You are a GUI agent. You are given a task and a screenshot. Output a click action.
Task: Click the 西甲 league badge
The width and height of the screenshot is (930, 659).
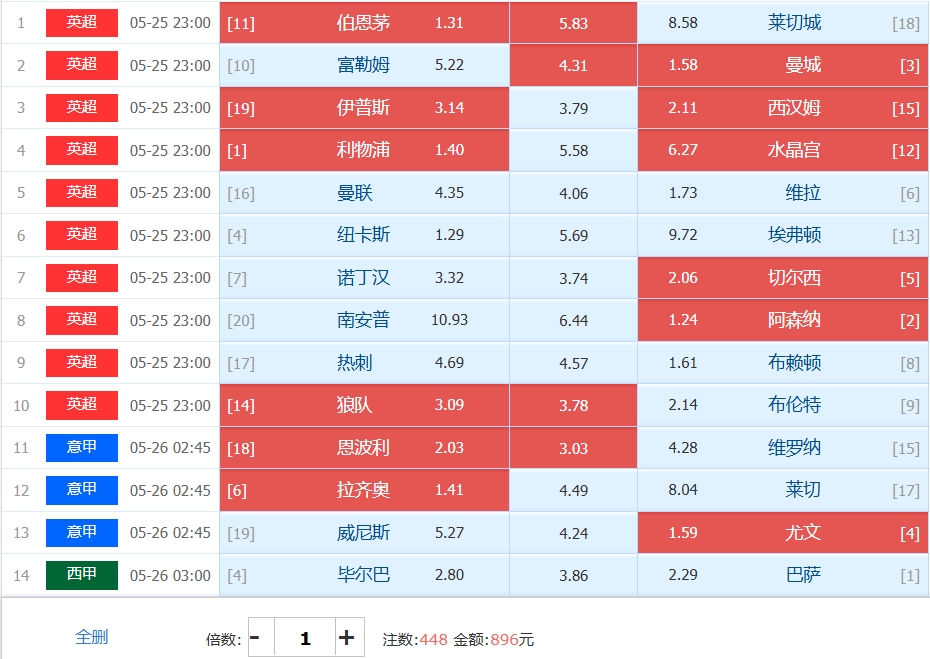[x=82, y=575]
